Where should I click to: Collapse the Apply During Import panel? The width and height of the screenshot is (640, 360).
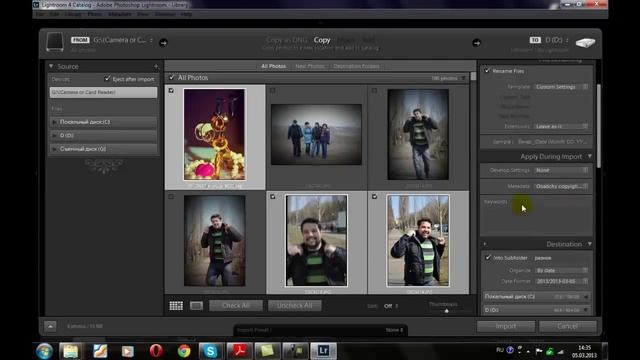(590, 156)
